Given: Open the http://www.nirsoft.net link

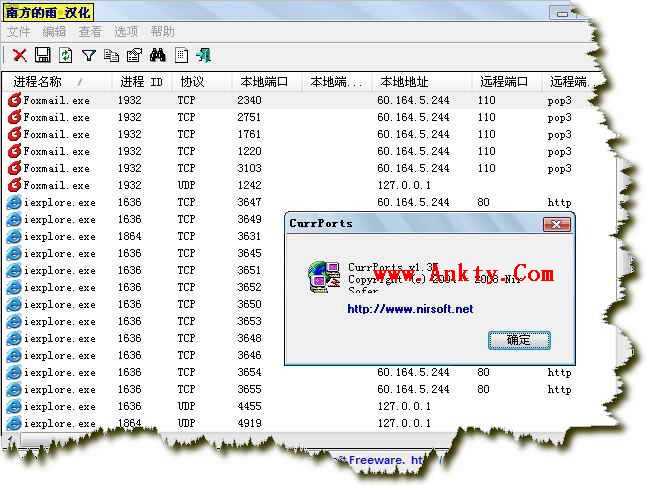Looking at the screenshot, I should [x=410, y=309].
